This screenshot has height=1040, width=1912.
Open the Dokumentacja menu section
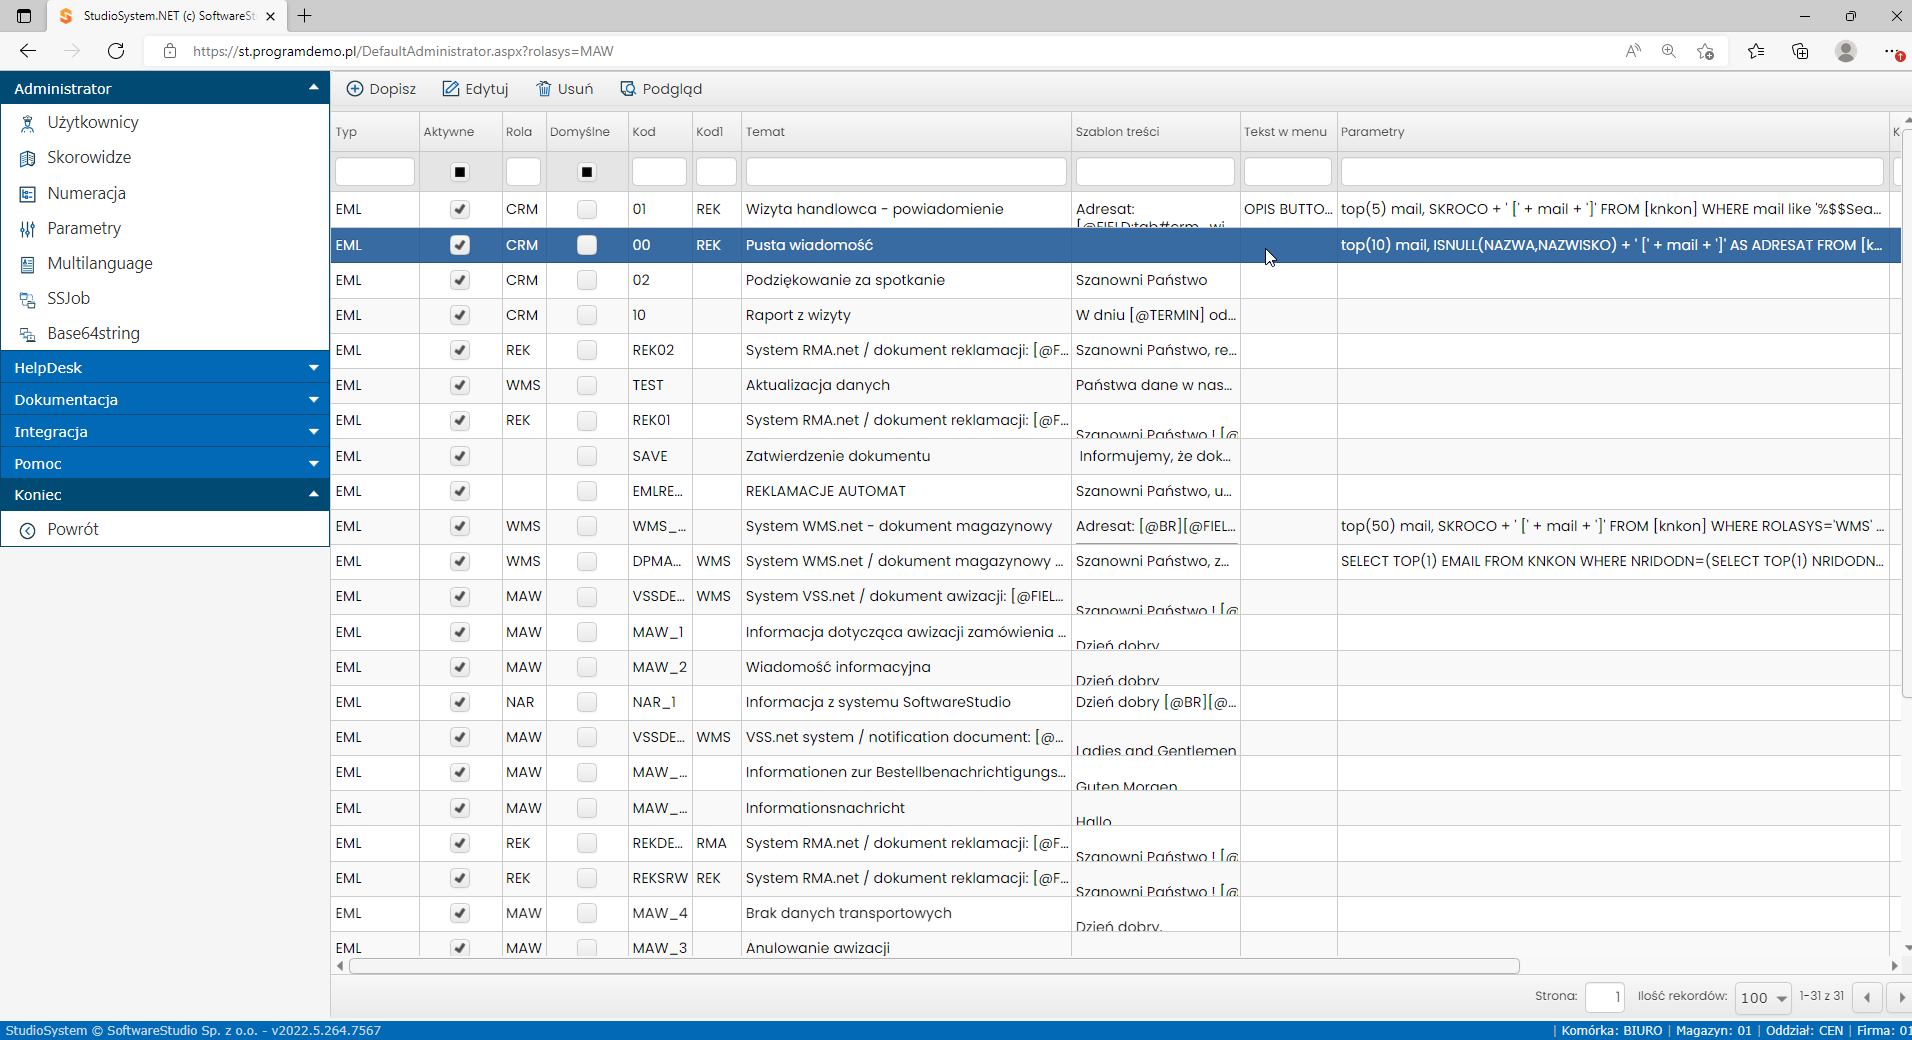coord(165,399)
